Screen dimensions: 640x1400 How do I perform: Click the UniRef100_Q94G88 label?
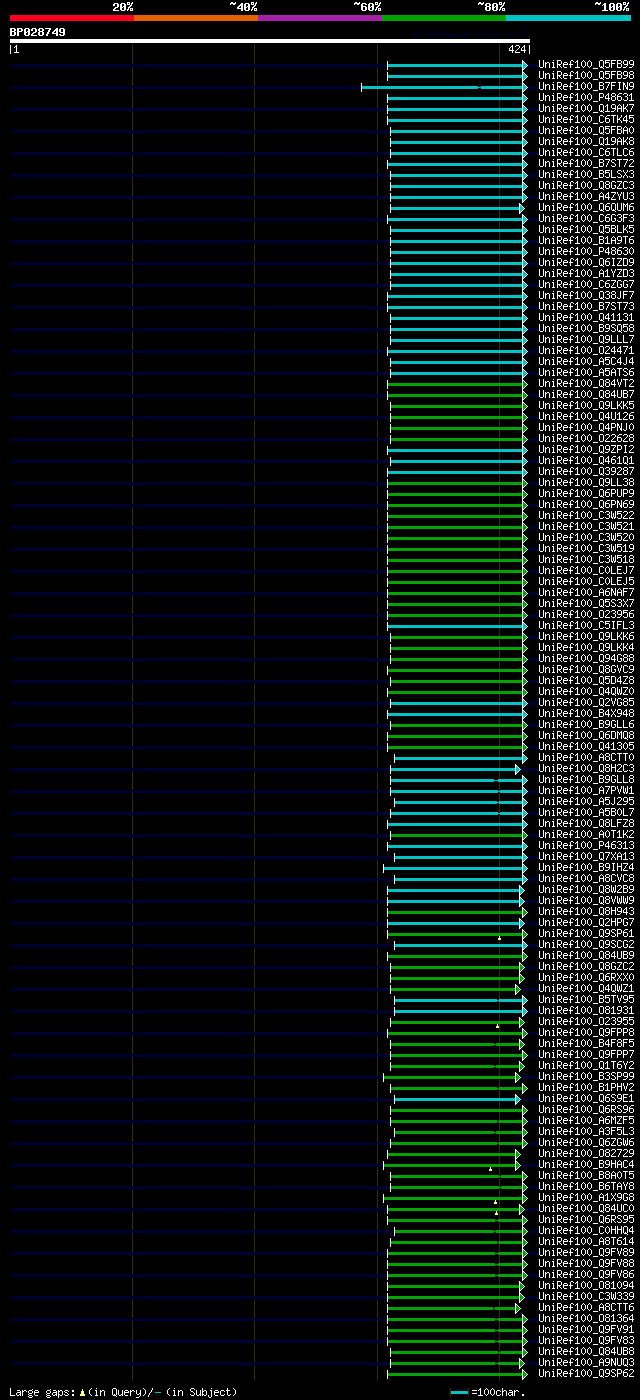(586, 658)
